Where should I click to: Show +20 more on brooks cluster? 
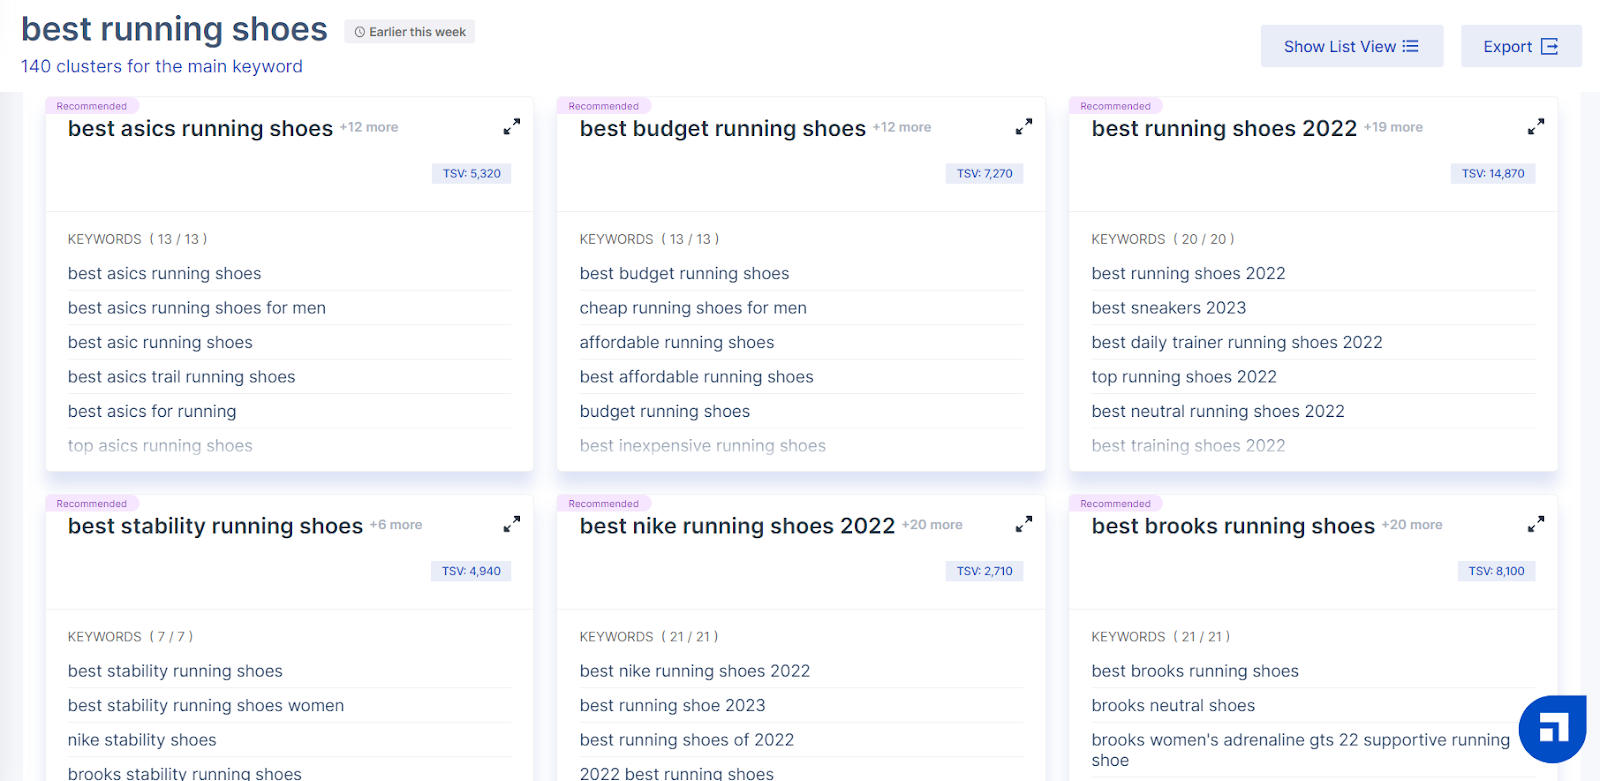[1412, 525]
